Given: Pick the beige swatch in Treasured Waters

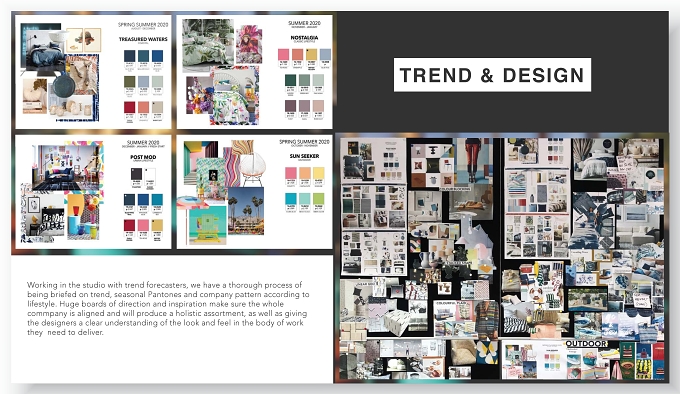Looking at the screenshot, I should coord(157,107).
